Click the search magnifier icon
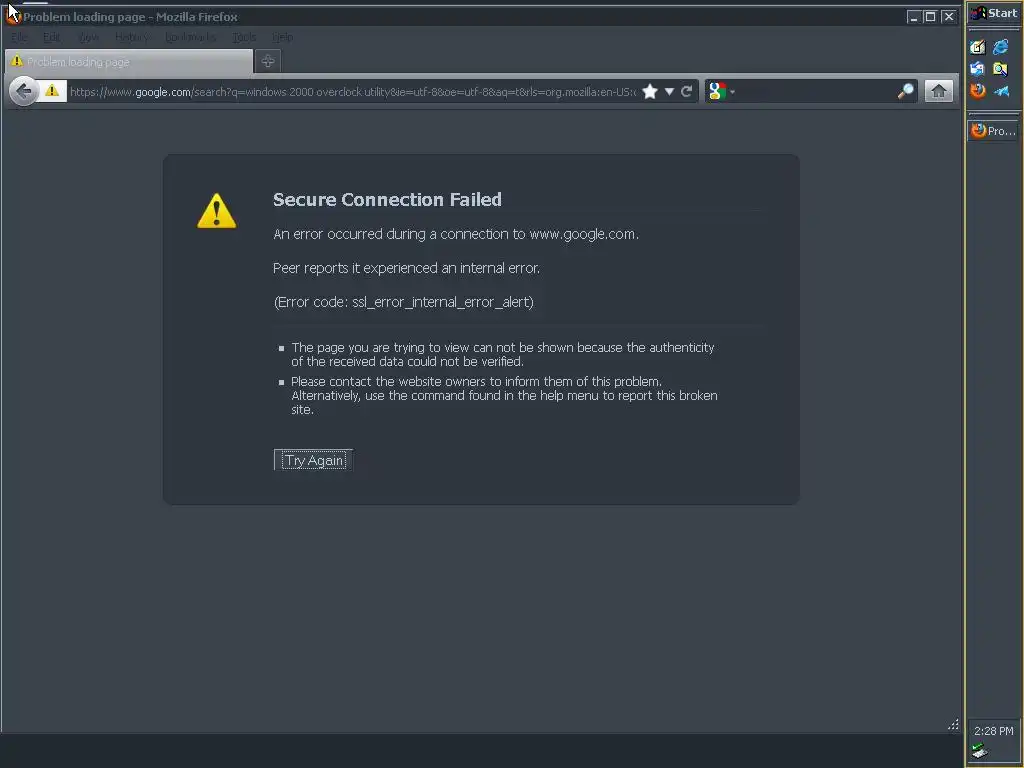Image resolution: width=1024 pixels, height=768 pixels. 906,91
